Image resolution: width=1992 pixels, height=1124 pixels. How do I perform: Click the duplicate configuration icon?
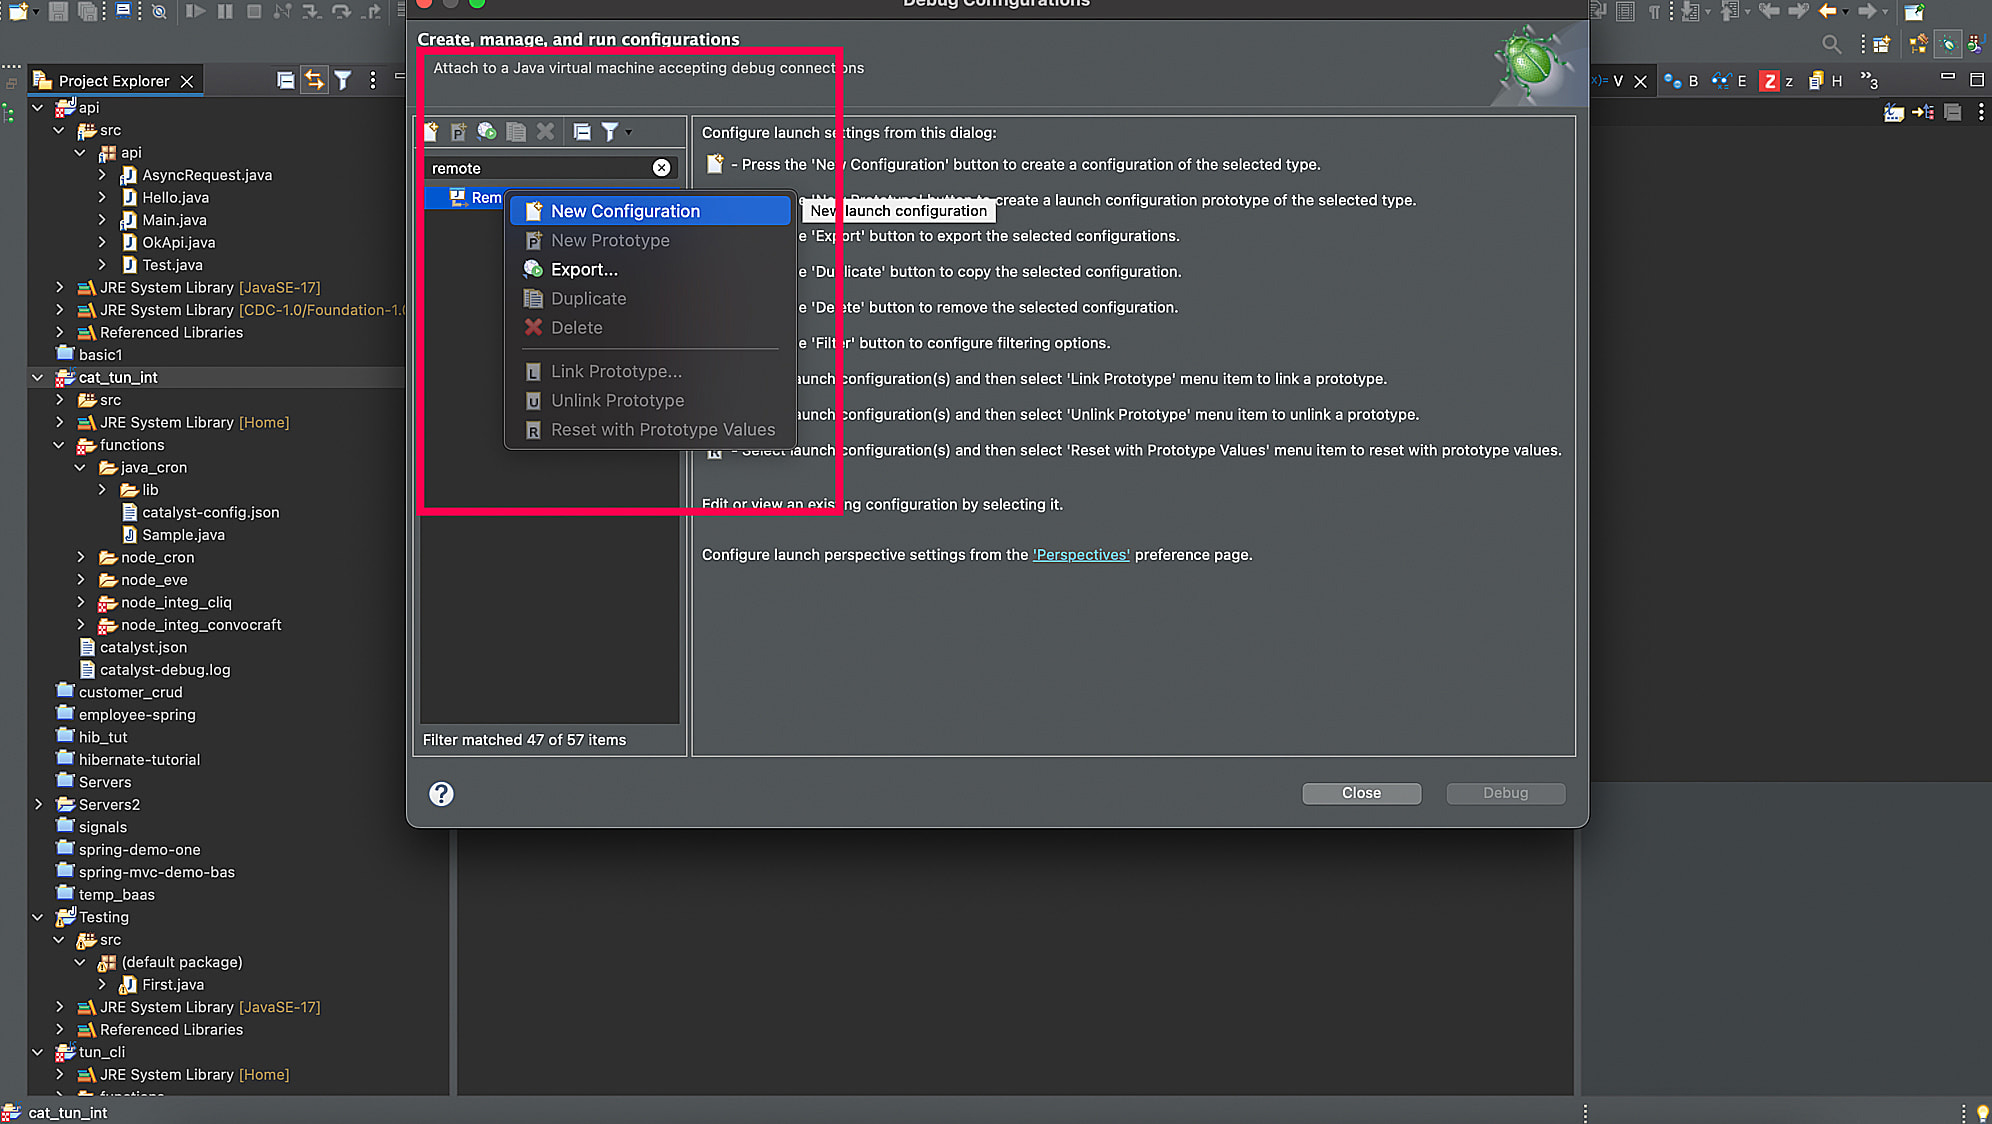(517, 131)
